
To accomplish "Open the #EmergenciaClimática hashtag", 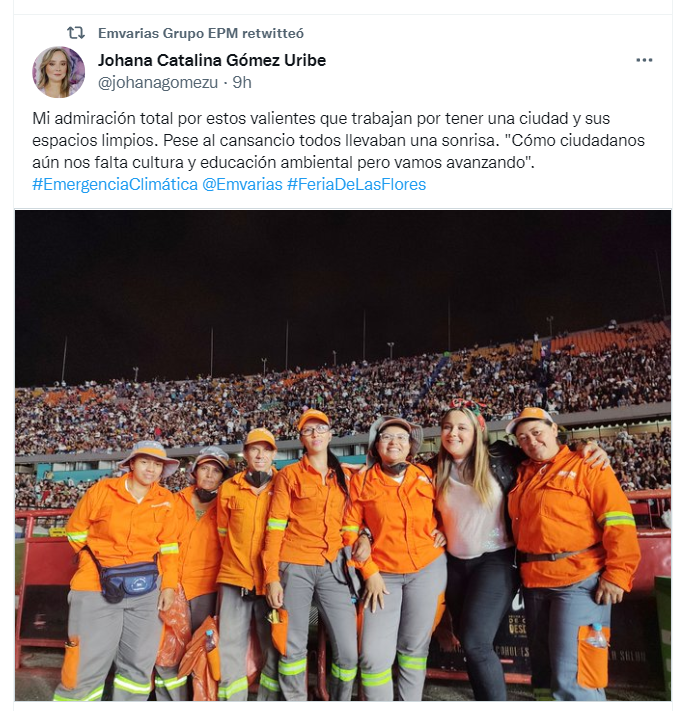I will (x=115, y=185).
